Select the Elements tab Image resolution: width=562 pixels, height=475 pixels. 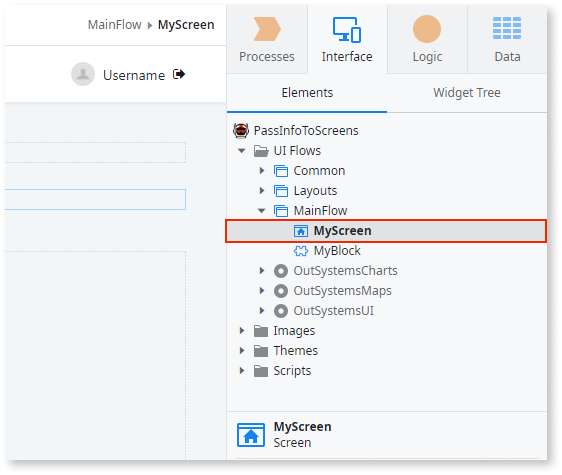point(307,93)
